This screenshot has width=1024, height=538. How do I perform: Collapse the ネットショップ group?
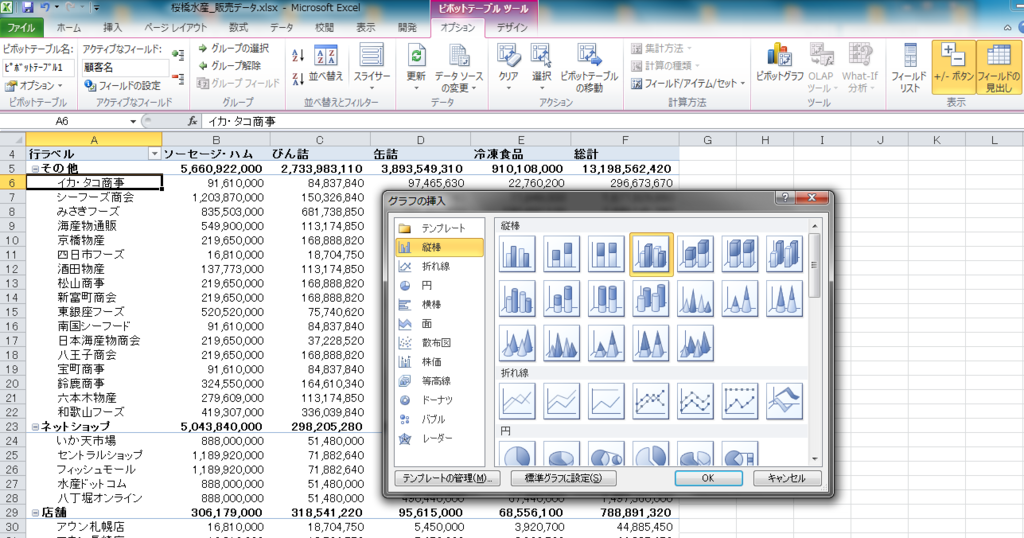coord(35,426)
